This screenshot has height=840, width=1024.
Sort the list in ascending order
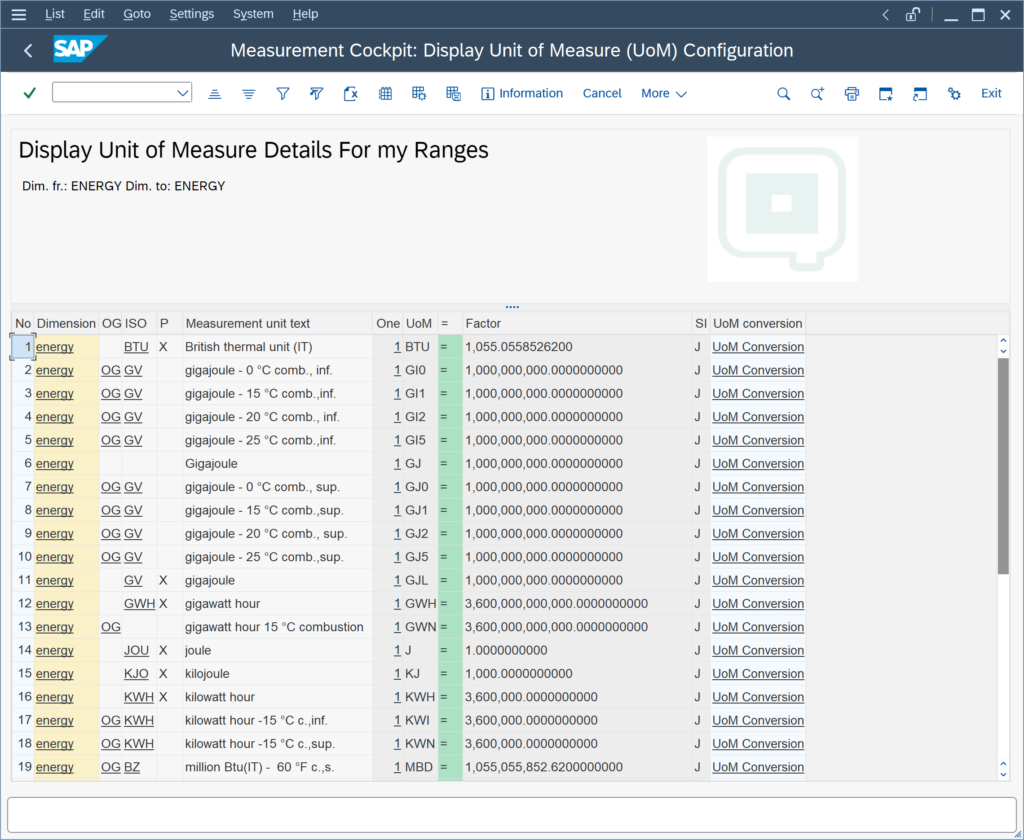(215, 94)
